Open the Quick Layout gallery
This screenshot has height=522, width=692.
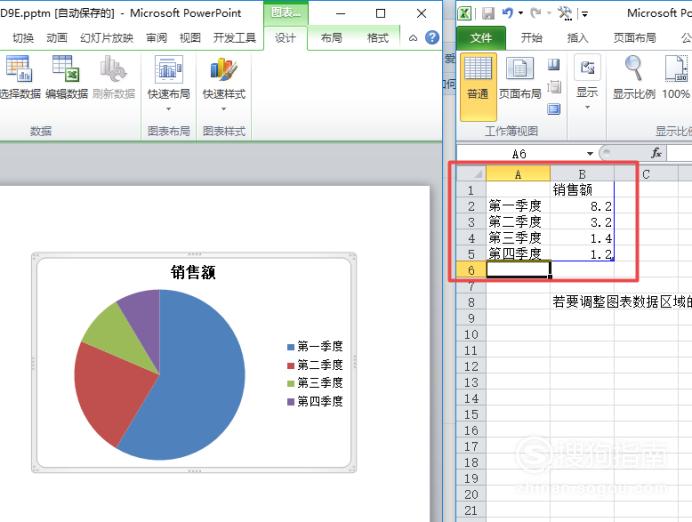coord(169,83)
